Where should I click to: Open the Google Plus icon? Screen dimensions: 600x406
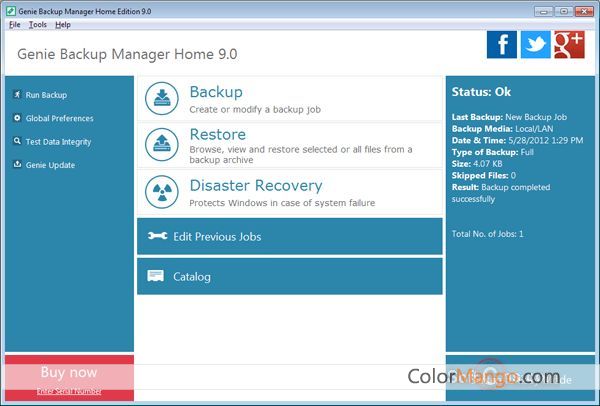click(568, 44)
